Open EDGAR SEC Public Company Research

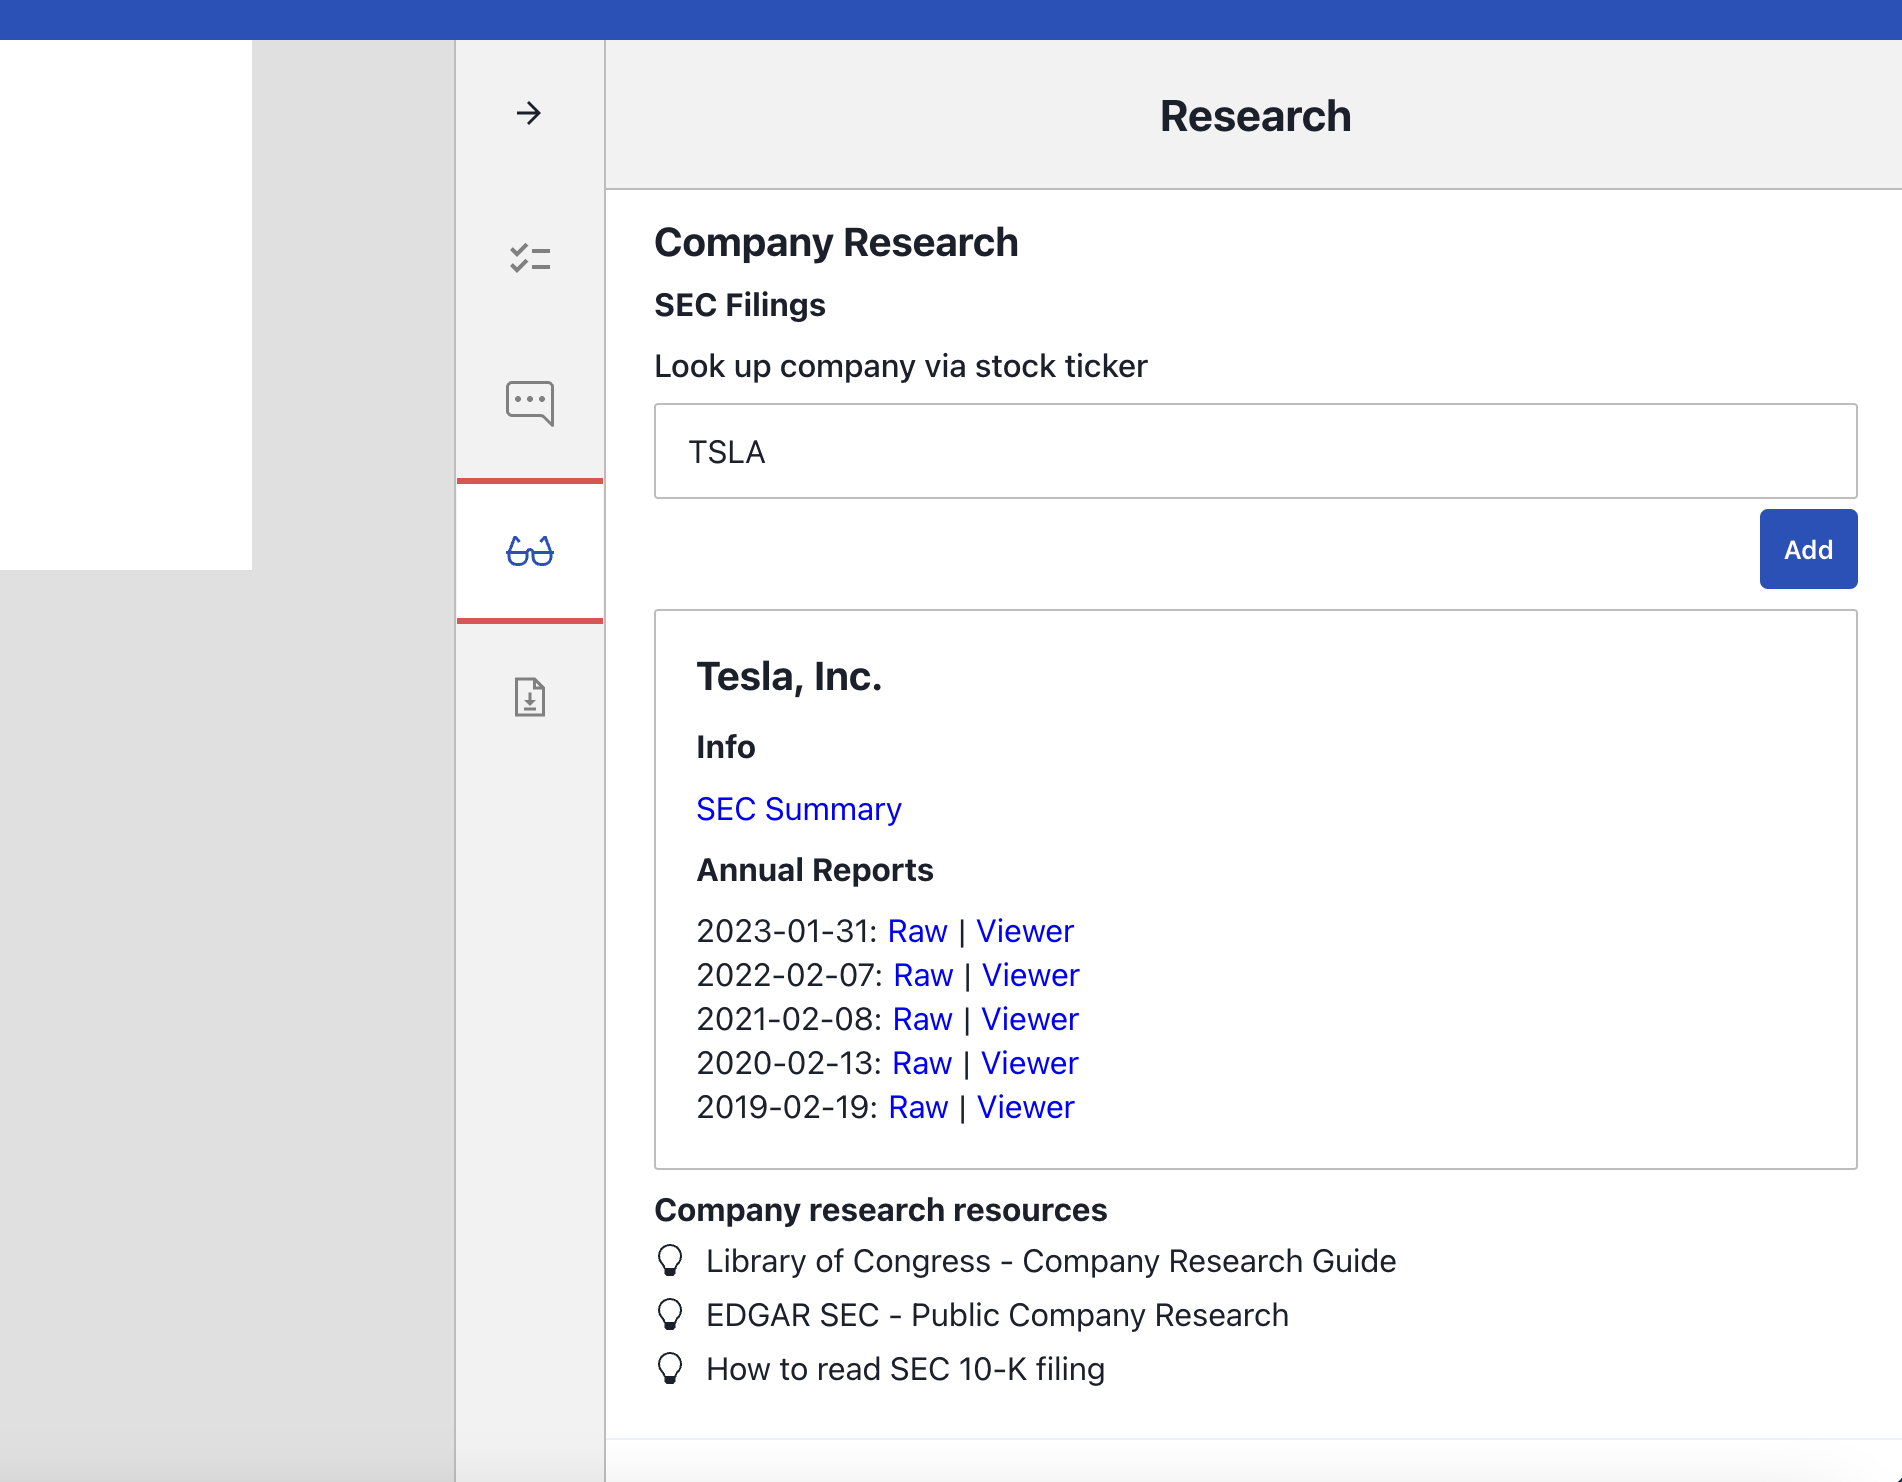(997, 1315)
